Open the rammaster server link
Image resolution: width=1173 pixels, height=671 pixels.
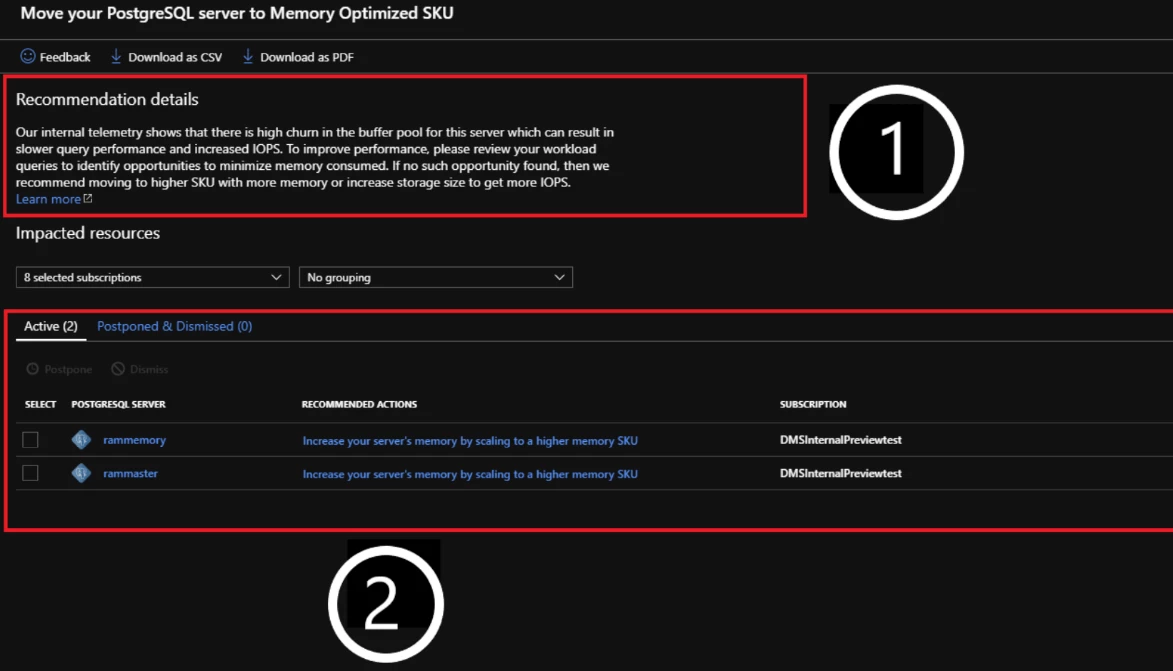click(130, 473)
